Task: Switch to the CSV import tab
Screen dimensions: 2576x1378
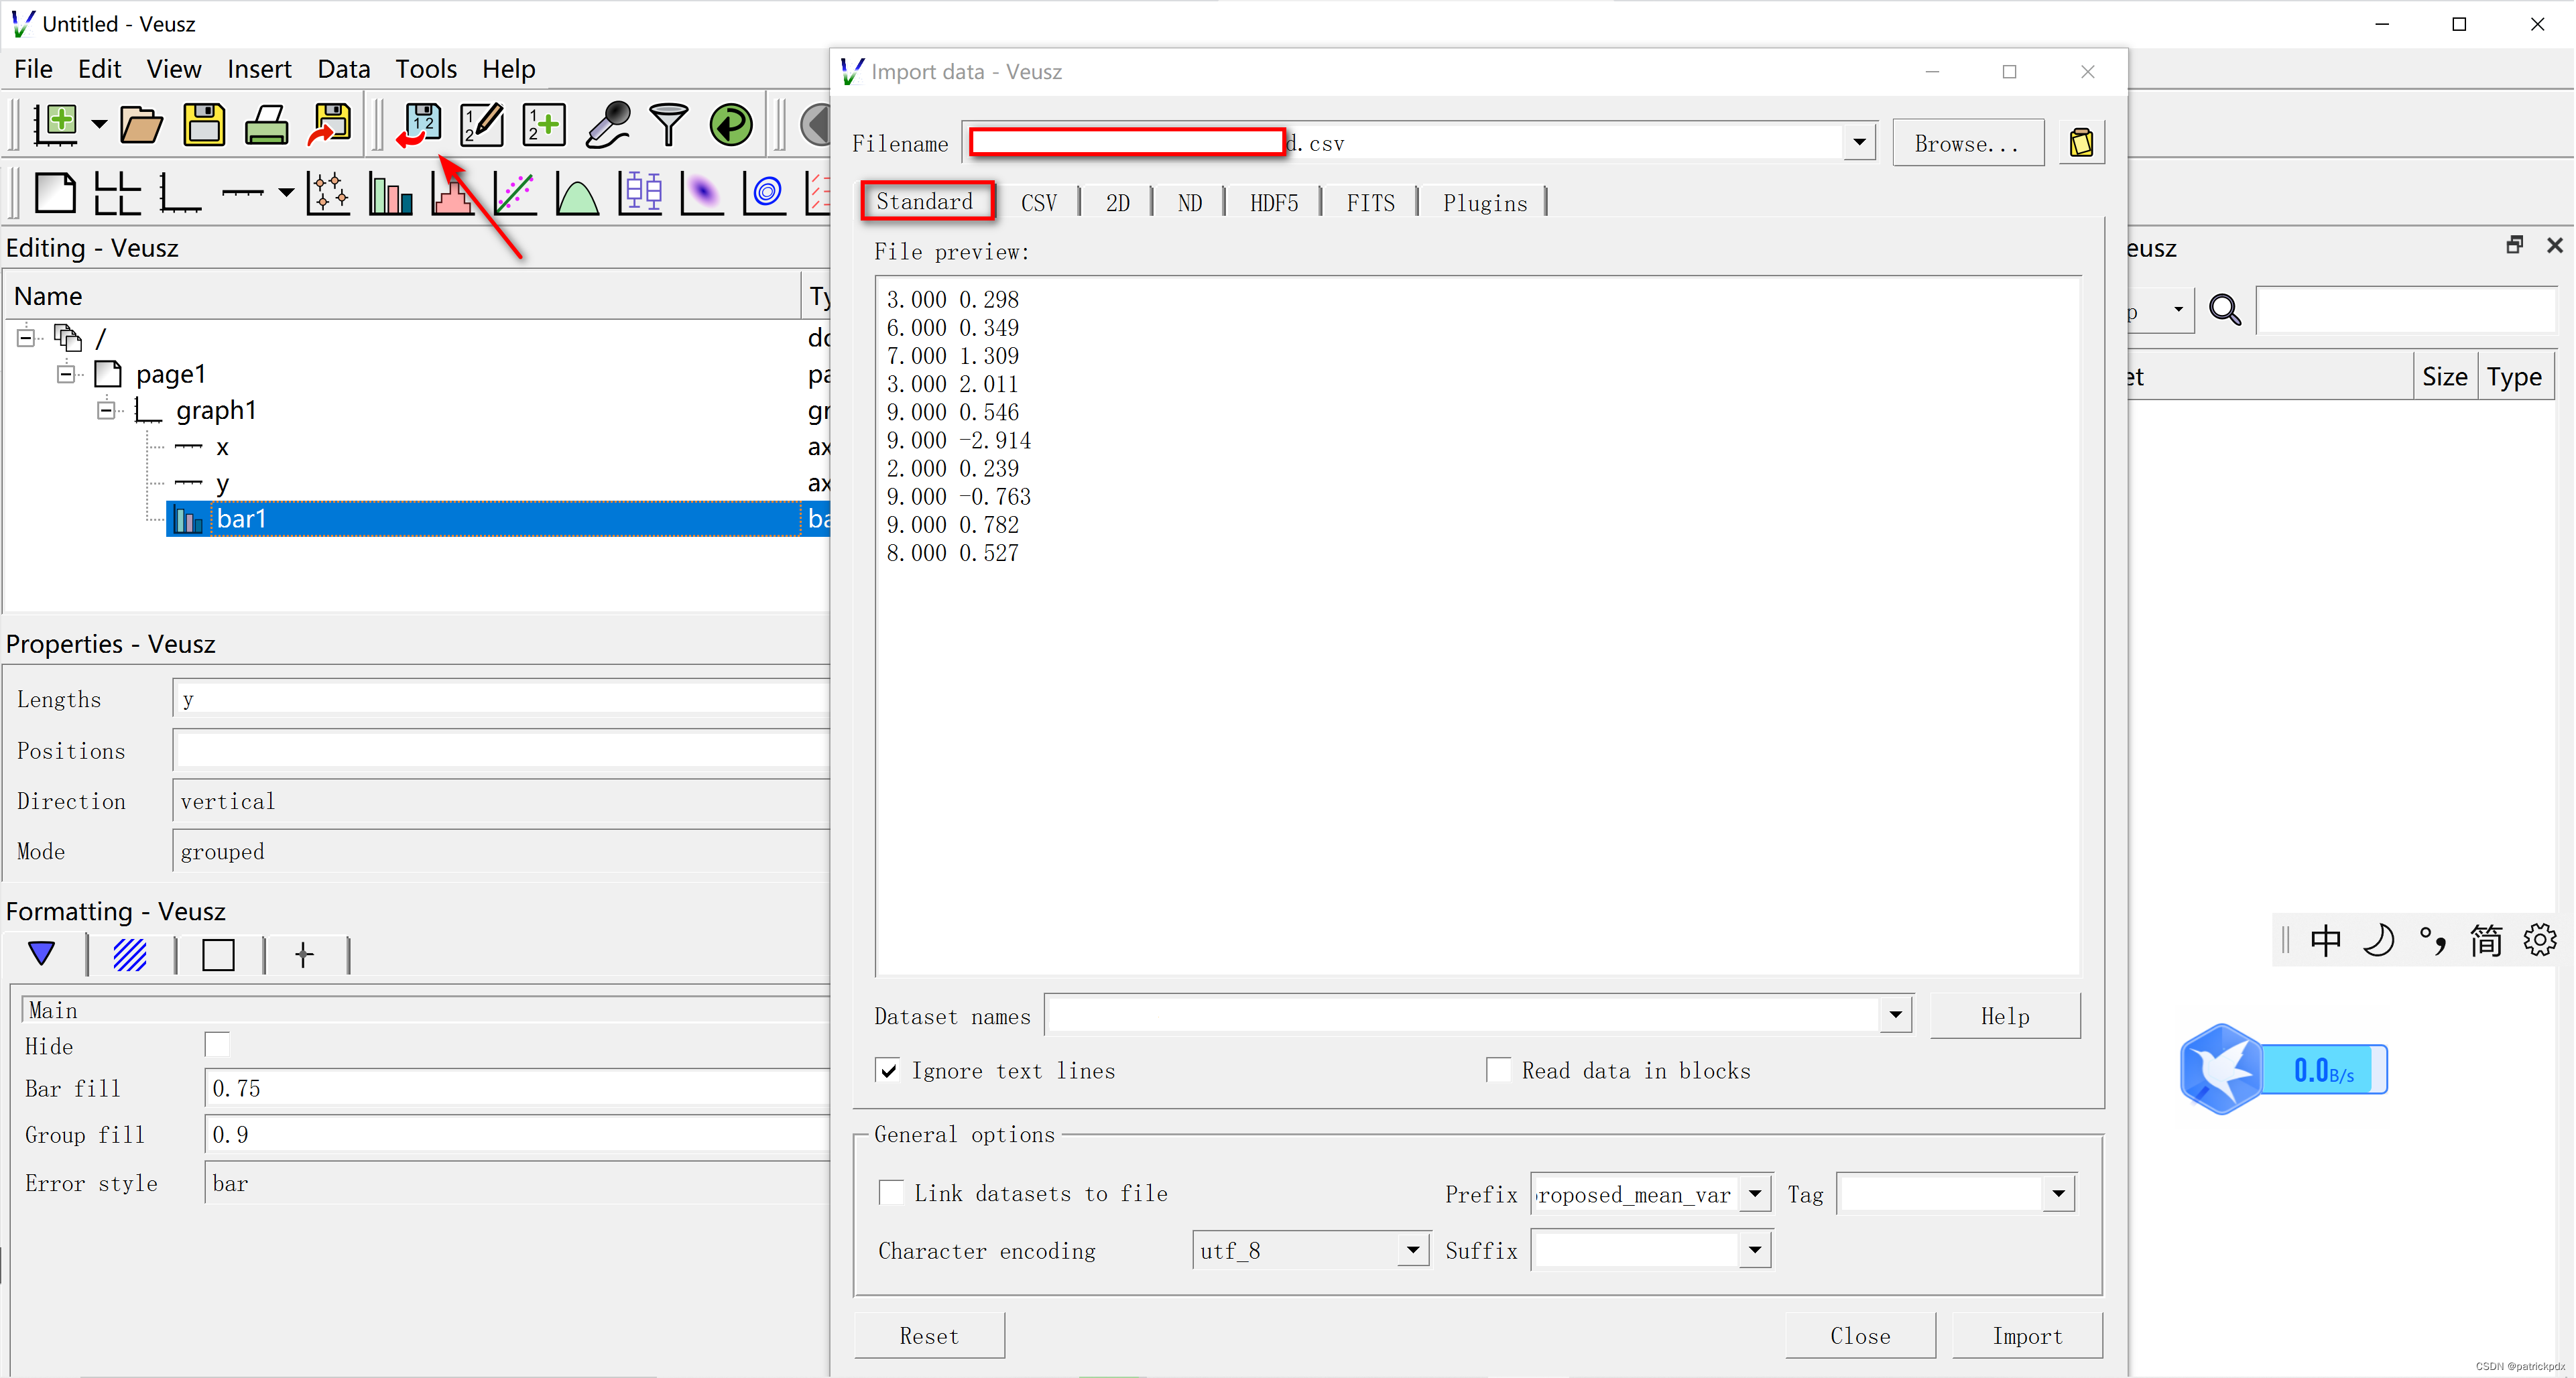Action: [1038, 203]
